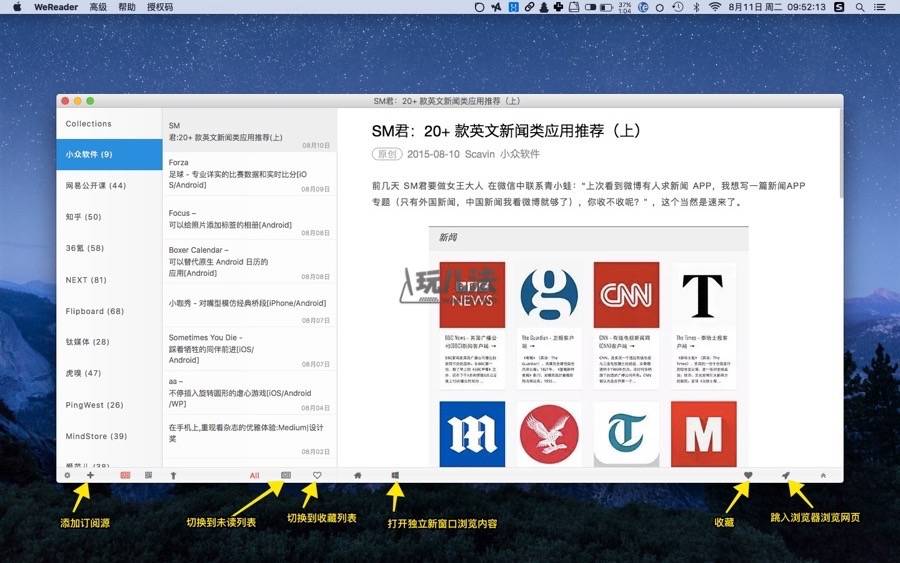Click the Daily Mail blue m icon

472,433
